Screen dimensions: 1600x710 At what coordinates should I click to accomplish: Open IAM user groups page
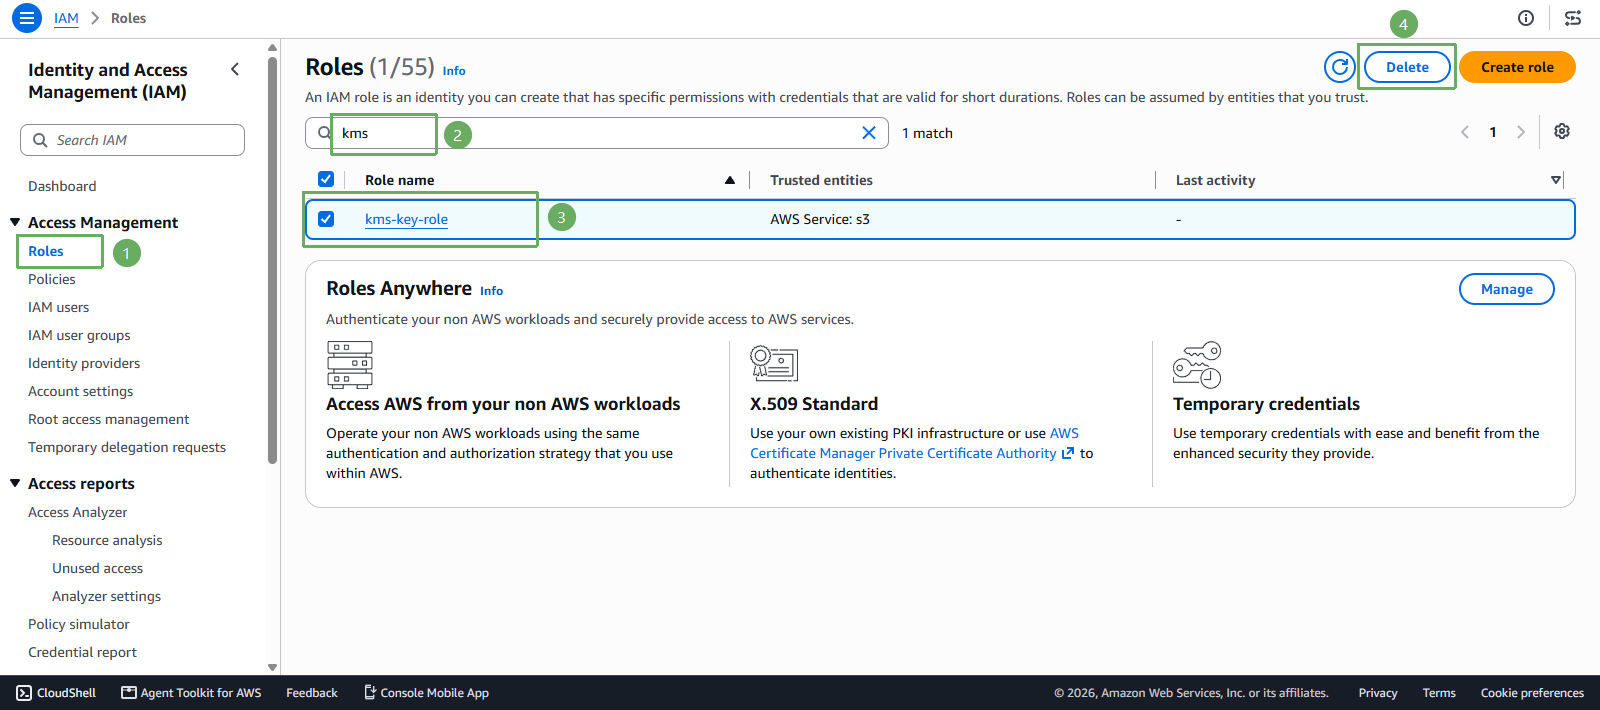click(79, 335)
